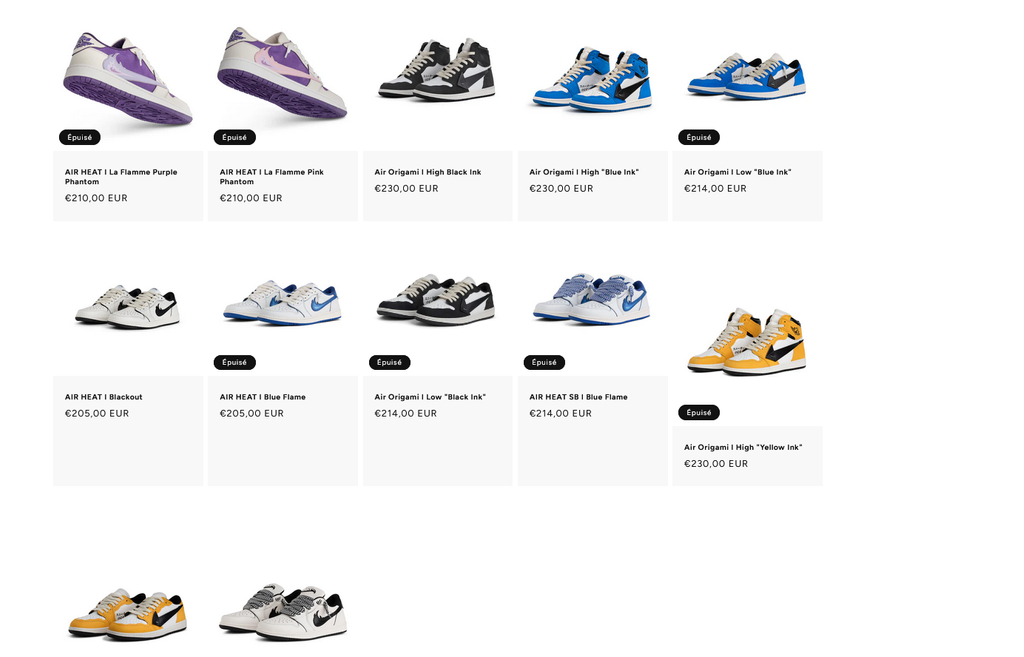The image size is (1024, 657).
Task: Select the Air Origami High "Blue Ink" photo
Action: click(x=592, y=77)
